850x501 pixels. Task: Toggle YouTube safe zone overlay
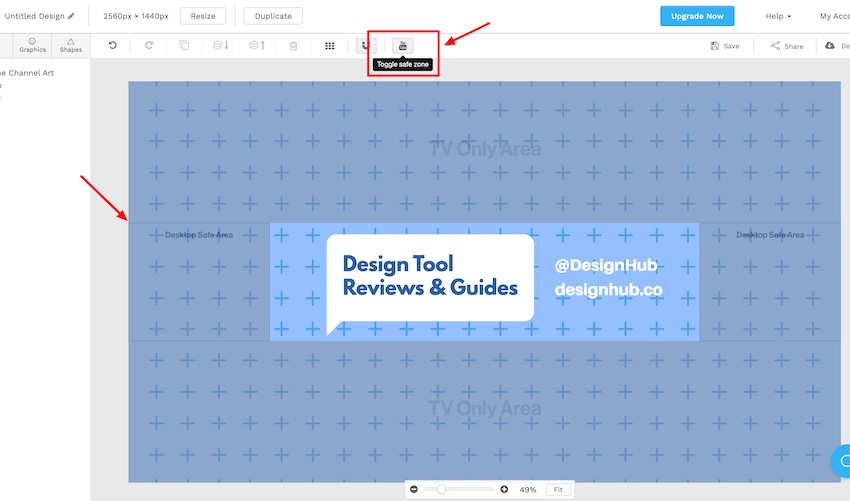(x=403, y=46)
